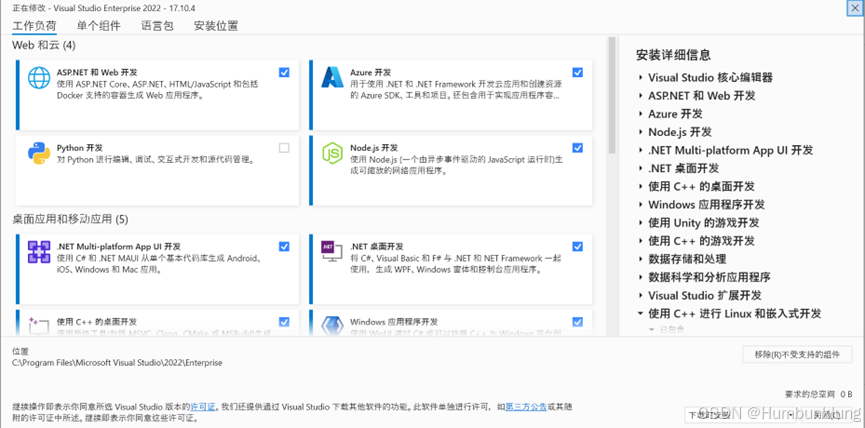Switch to the 工作负荷 tab
Image resolution: width=865 pixels, height=428 pixels.
click(34, 25)
